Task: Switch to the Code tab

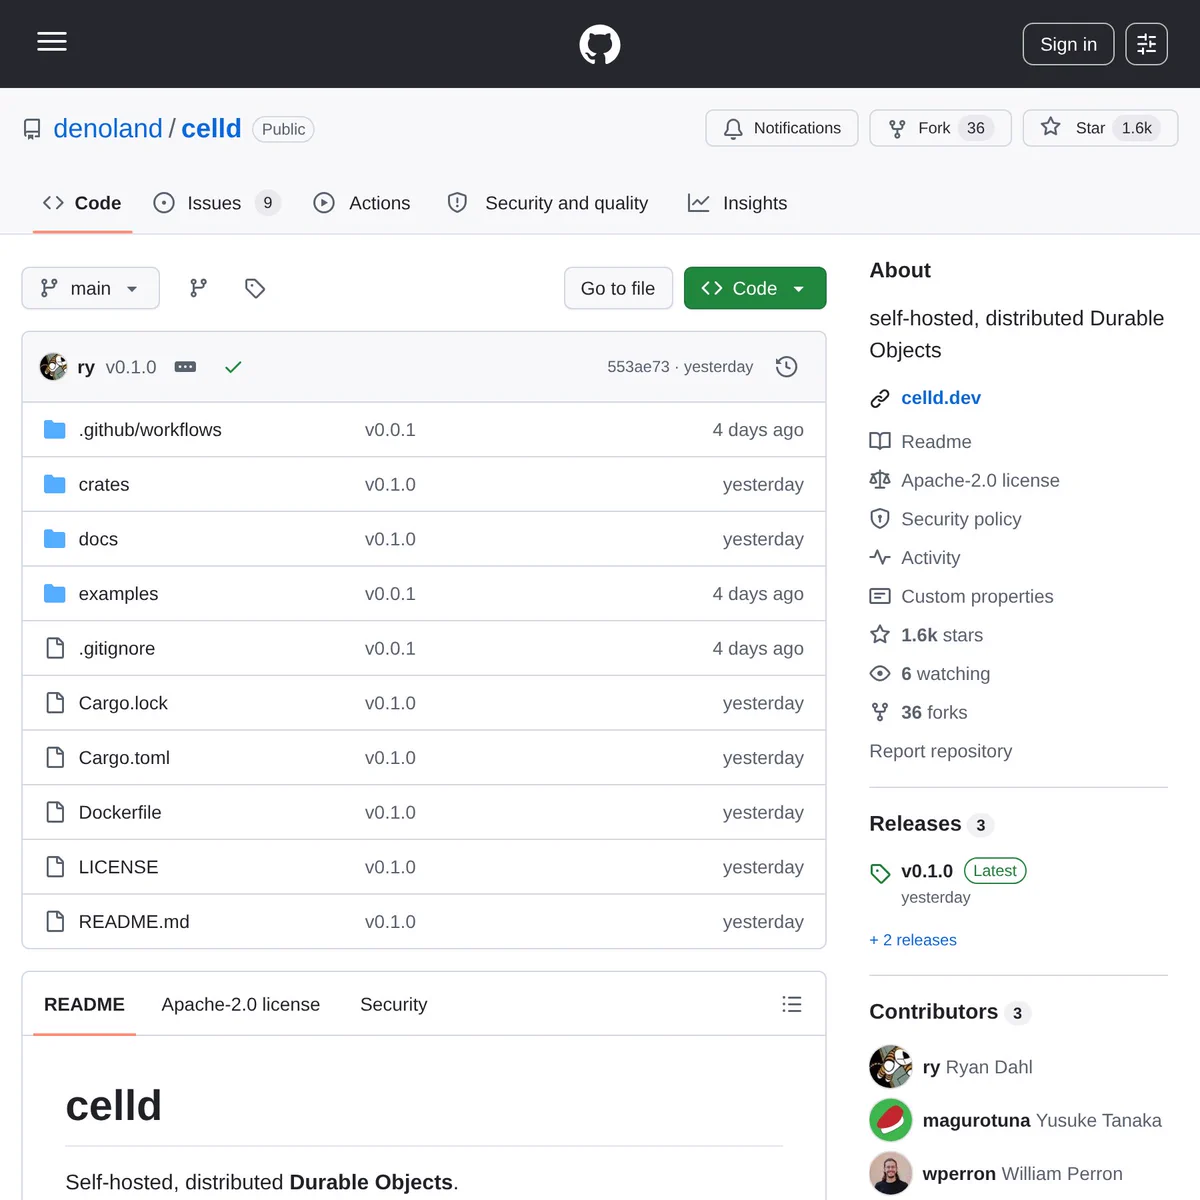Action: (x=82, y=203)
